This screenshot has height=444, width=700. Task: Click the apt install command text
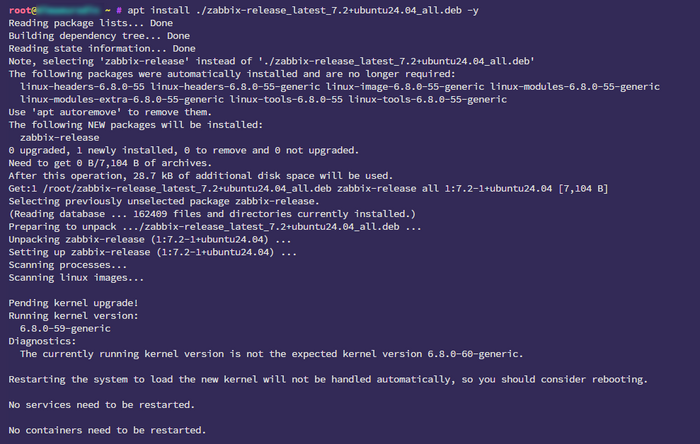303,10
